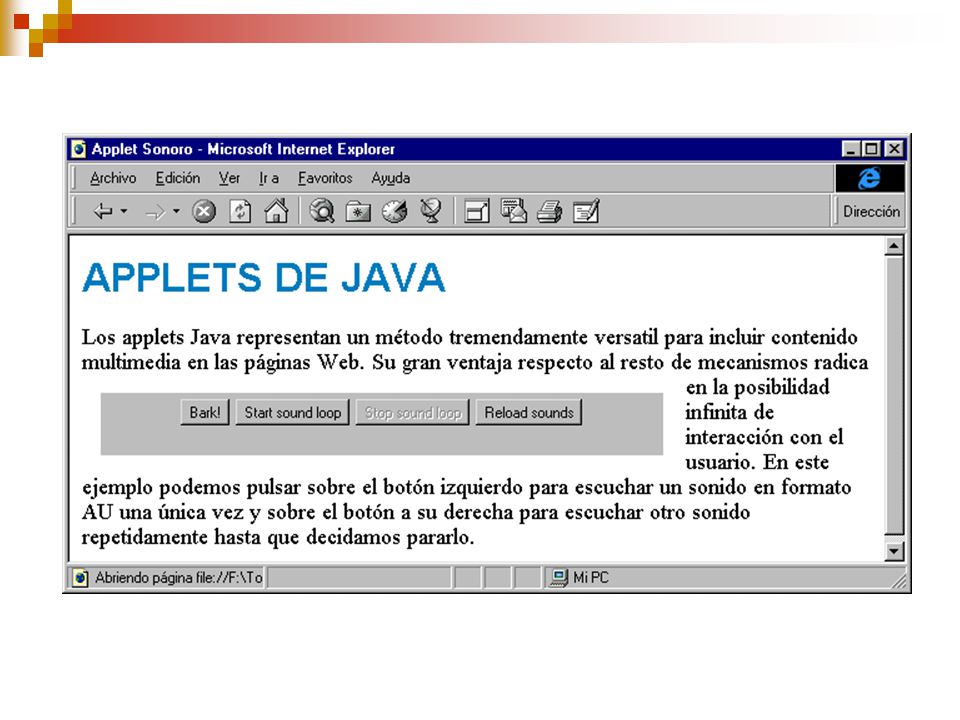This screenshot has width=960, height=720.
Task: Click the Edit page toolbar icon
Action: [x=586, y=212]
